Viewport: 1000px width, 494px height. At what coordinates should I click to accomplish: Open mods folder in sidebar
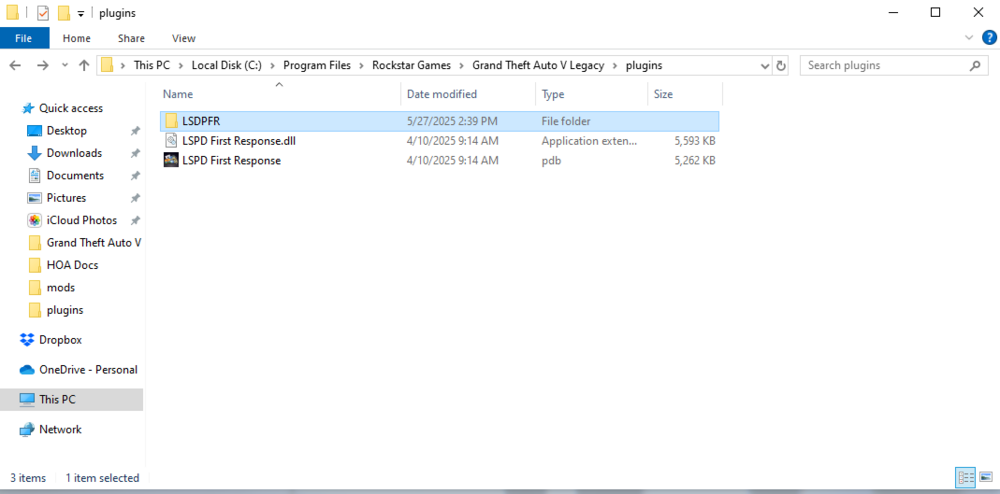coord(61,287)
